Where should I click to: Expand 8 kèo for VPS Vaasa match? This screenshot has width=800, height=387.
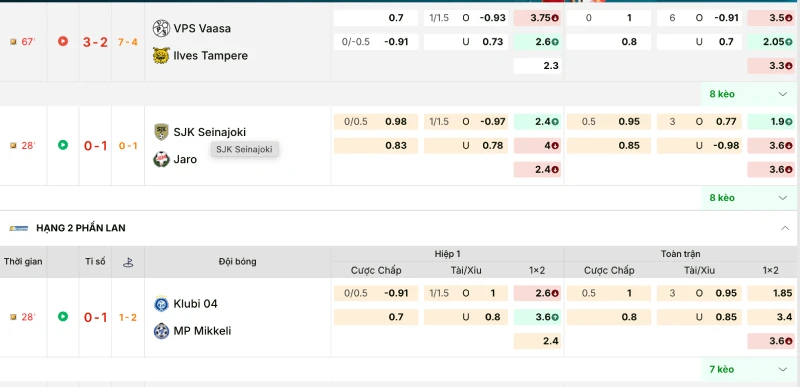[748, 94]
